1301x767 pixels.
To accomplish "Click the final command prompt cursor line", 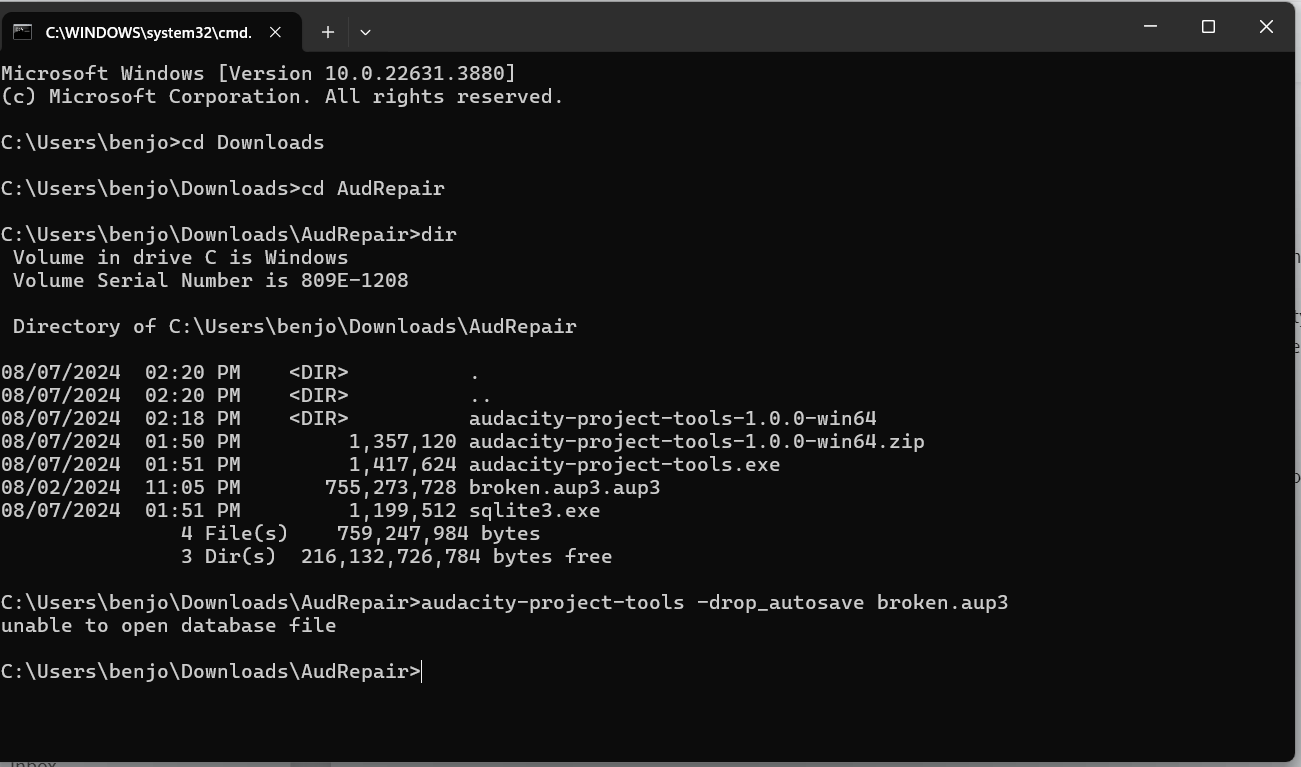I will pos(212,672).
